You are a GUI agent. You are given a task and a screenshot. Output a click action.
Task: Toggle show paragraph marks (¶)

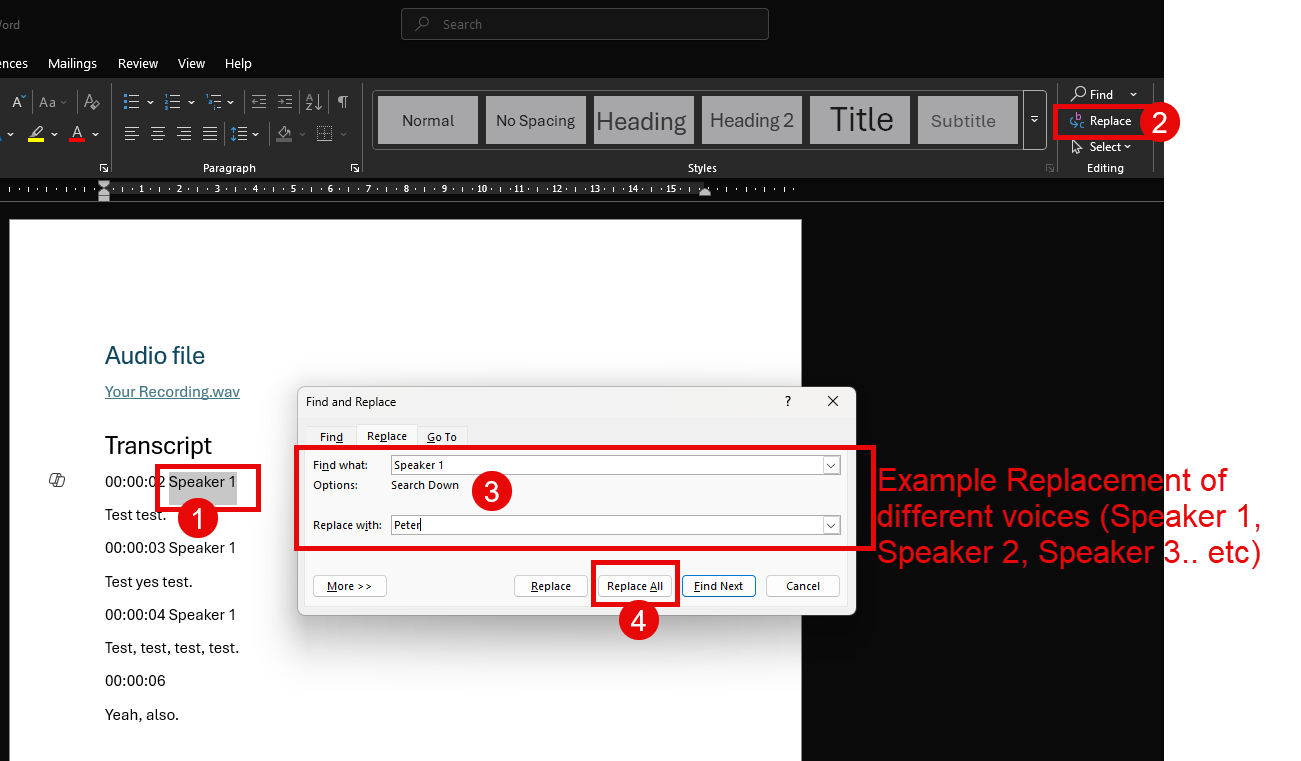(343, 102)
